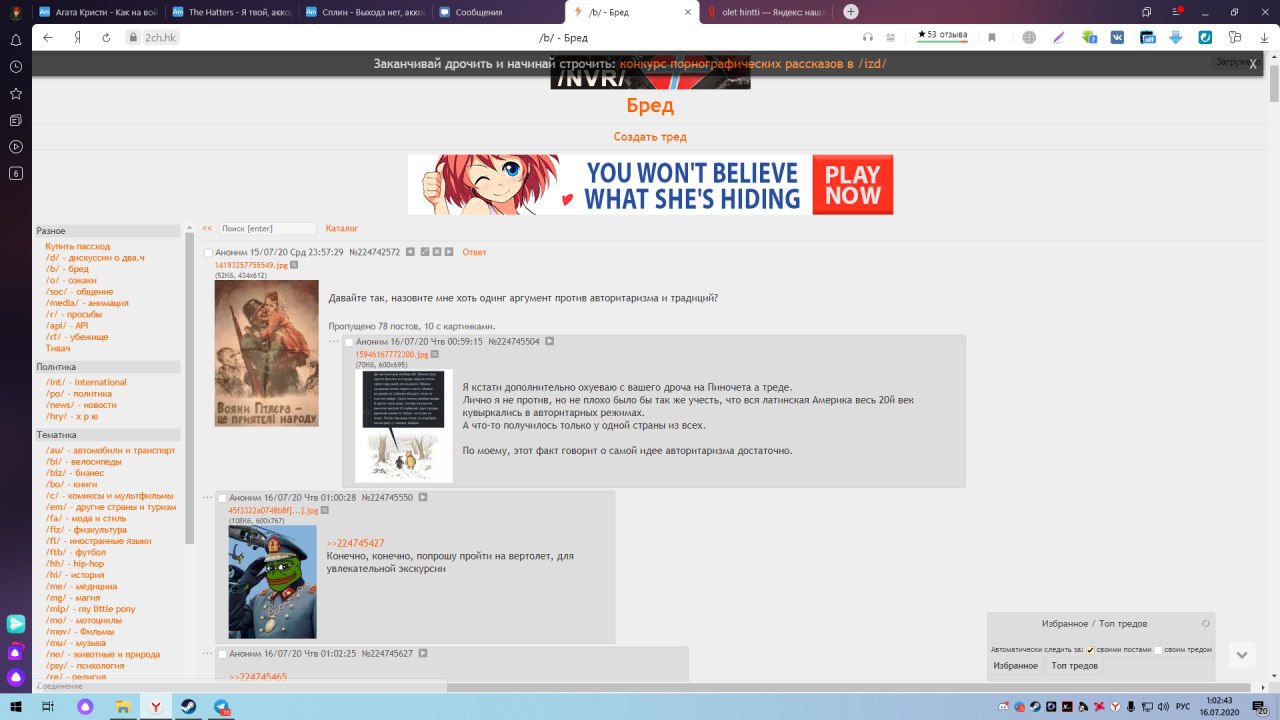The image size is (1280, 720).
Task: Open 'Купить пасскод' sidebar link
Action: coord(77,246)
